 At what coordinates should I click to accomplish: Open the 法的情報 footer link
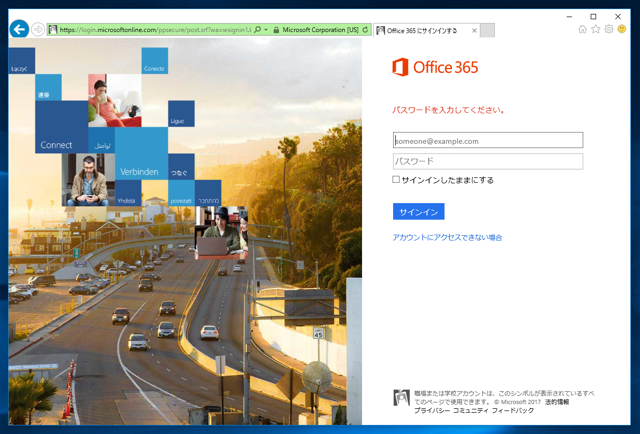coord(557,402)
